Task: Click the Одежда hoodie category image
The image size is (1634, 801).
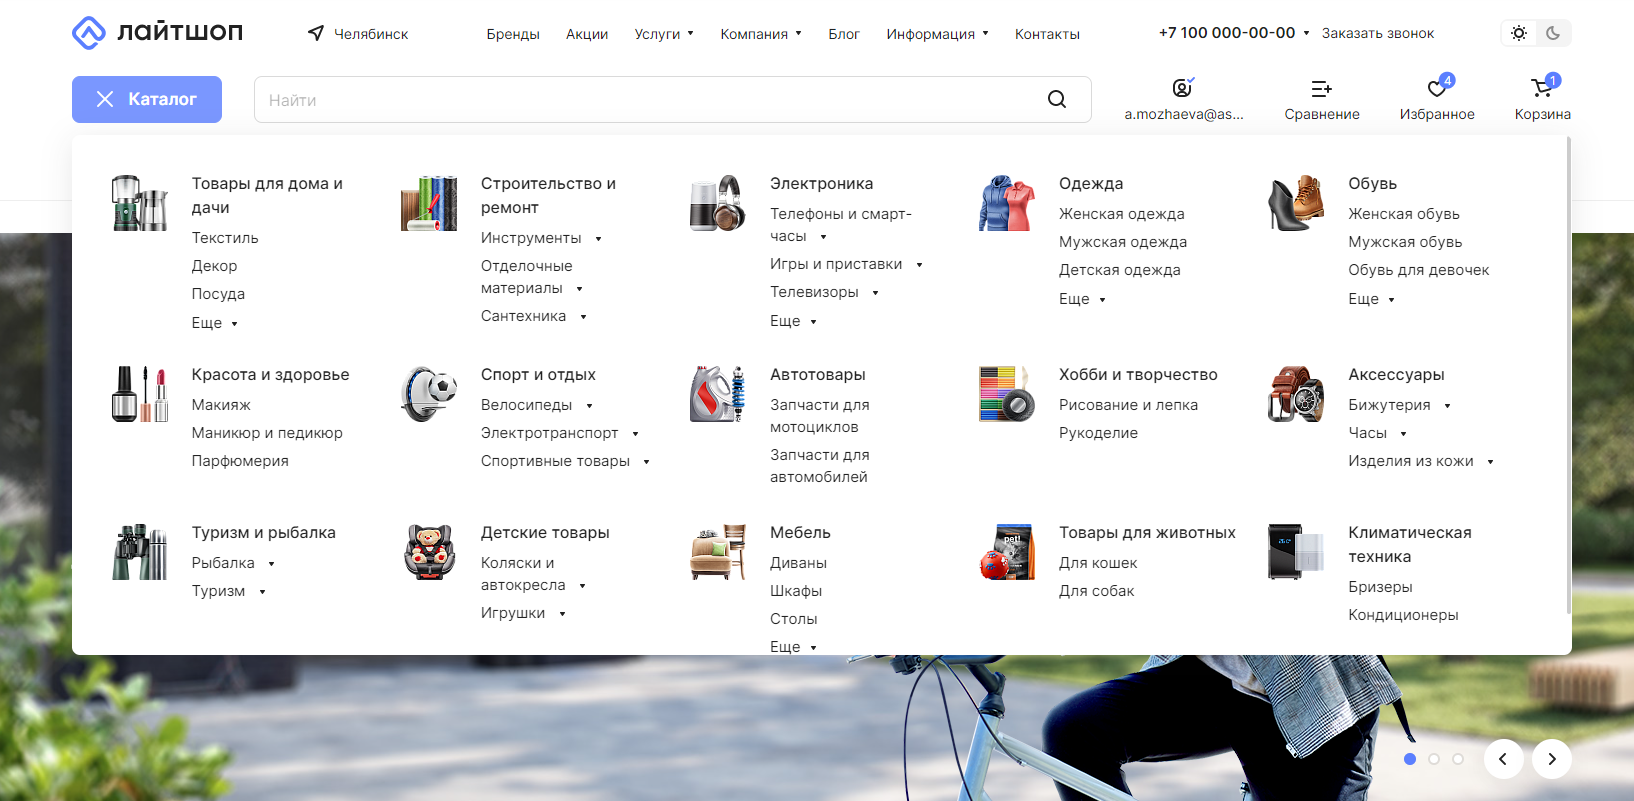Action: (x=1006, y=203)
